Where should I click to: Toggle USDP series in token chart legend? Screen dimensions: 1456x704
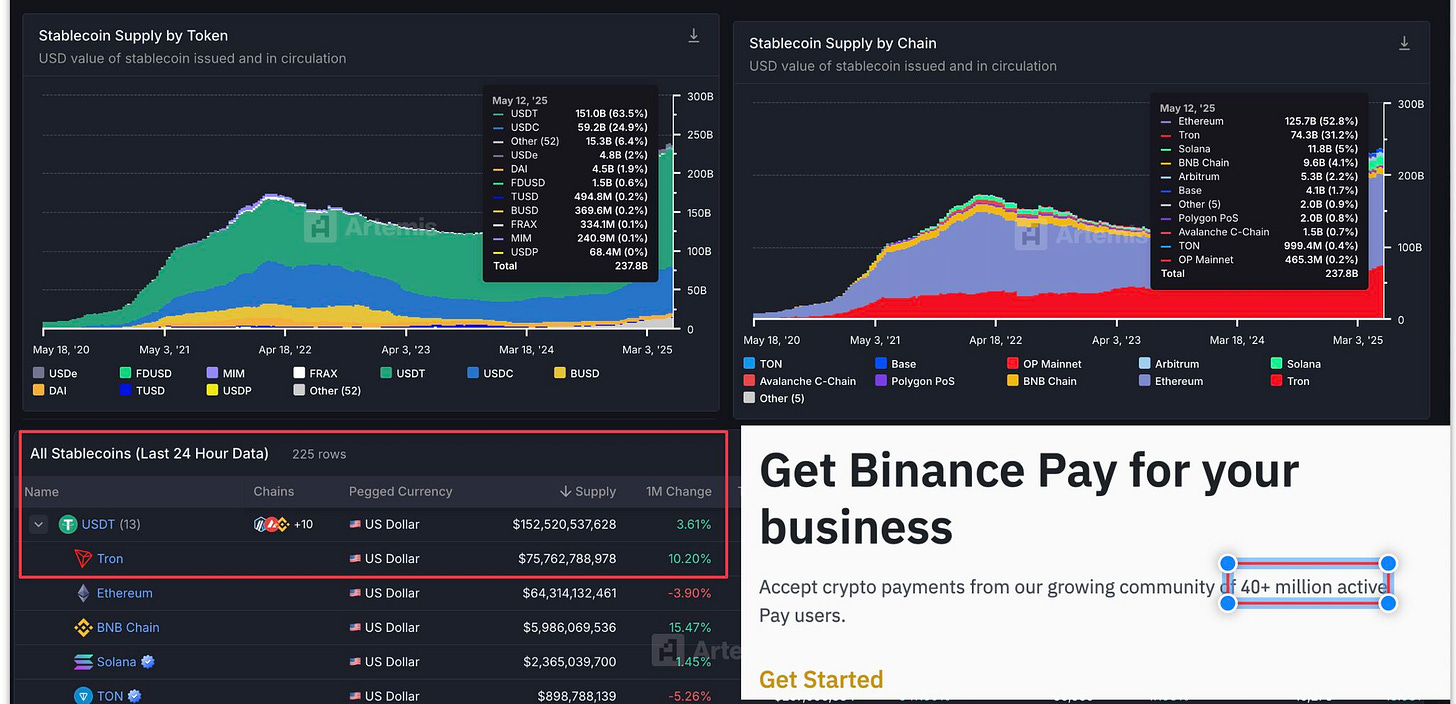pyautogui.click(x=229, y=390)
